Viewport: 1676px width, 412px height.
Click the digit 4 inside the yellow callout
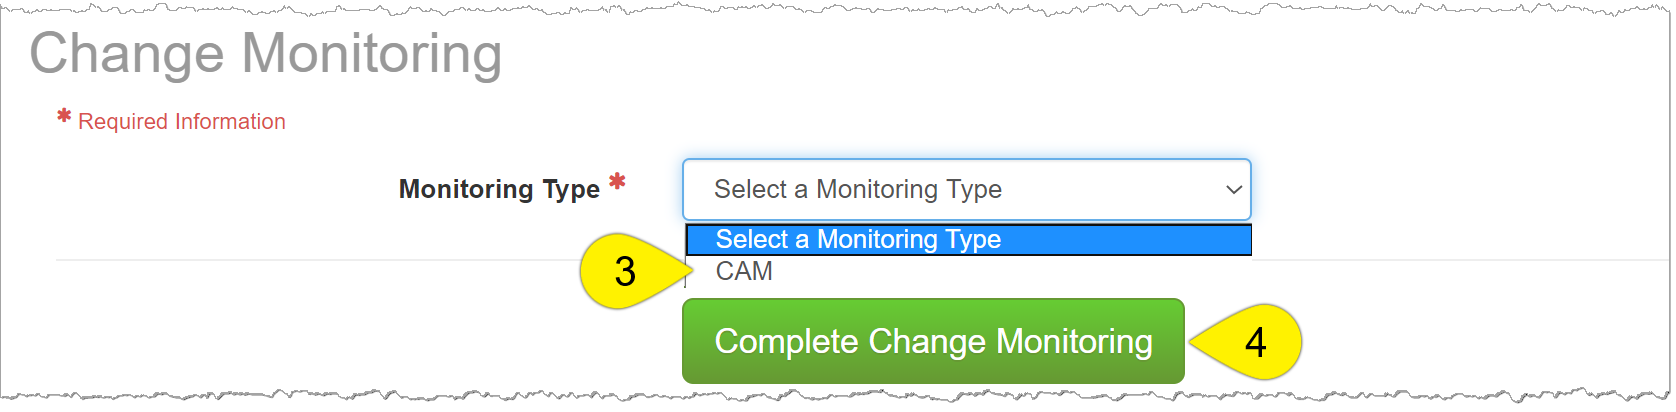tap(1255, 343)
